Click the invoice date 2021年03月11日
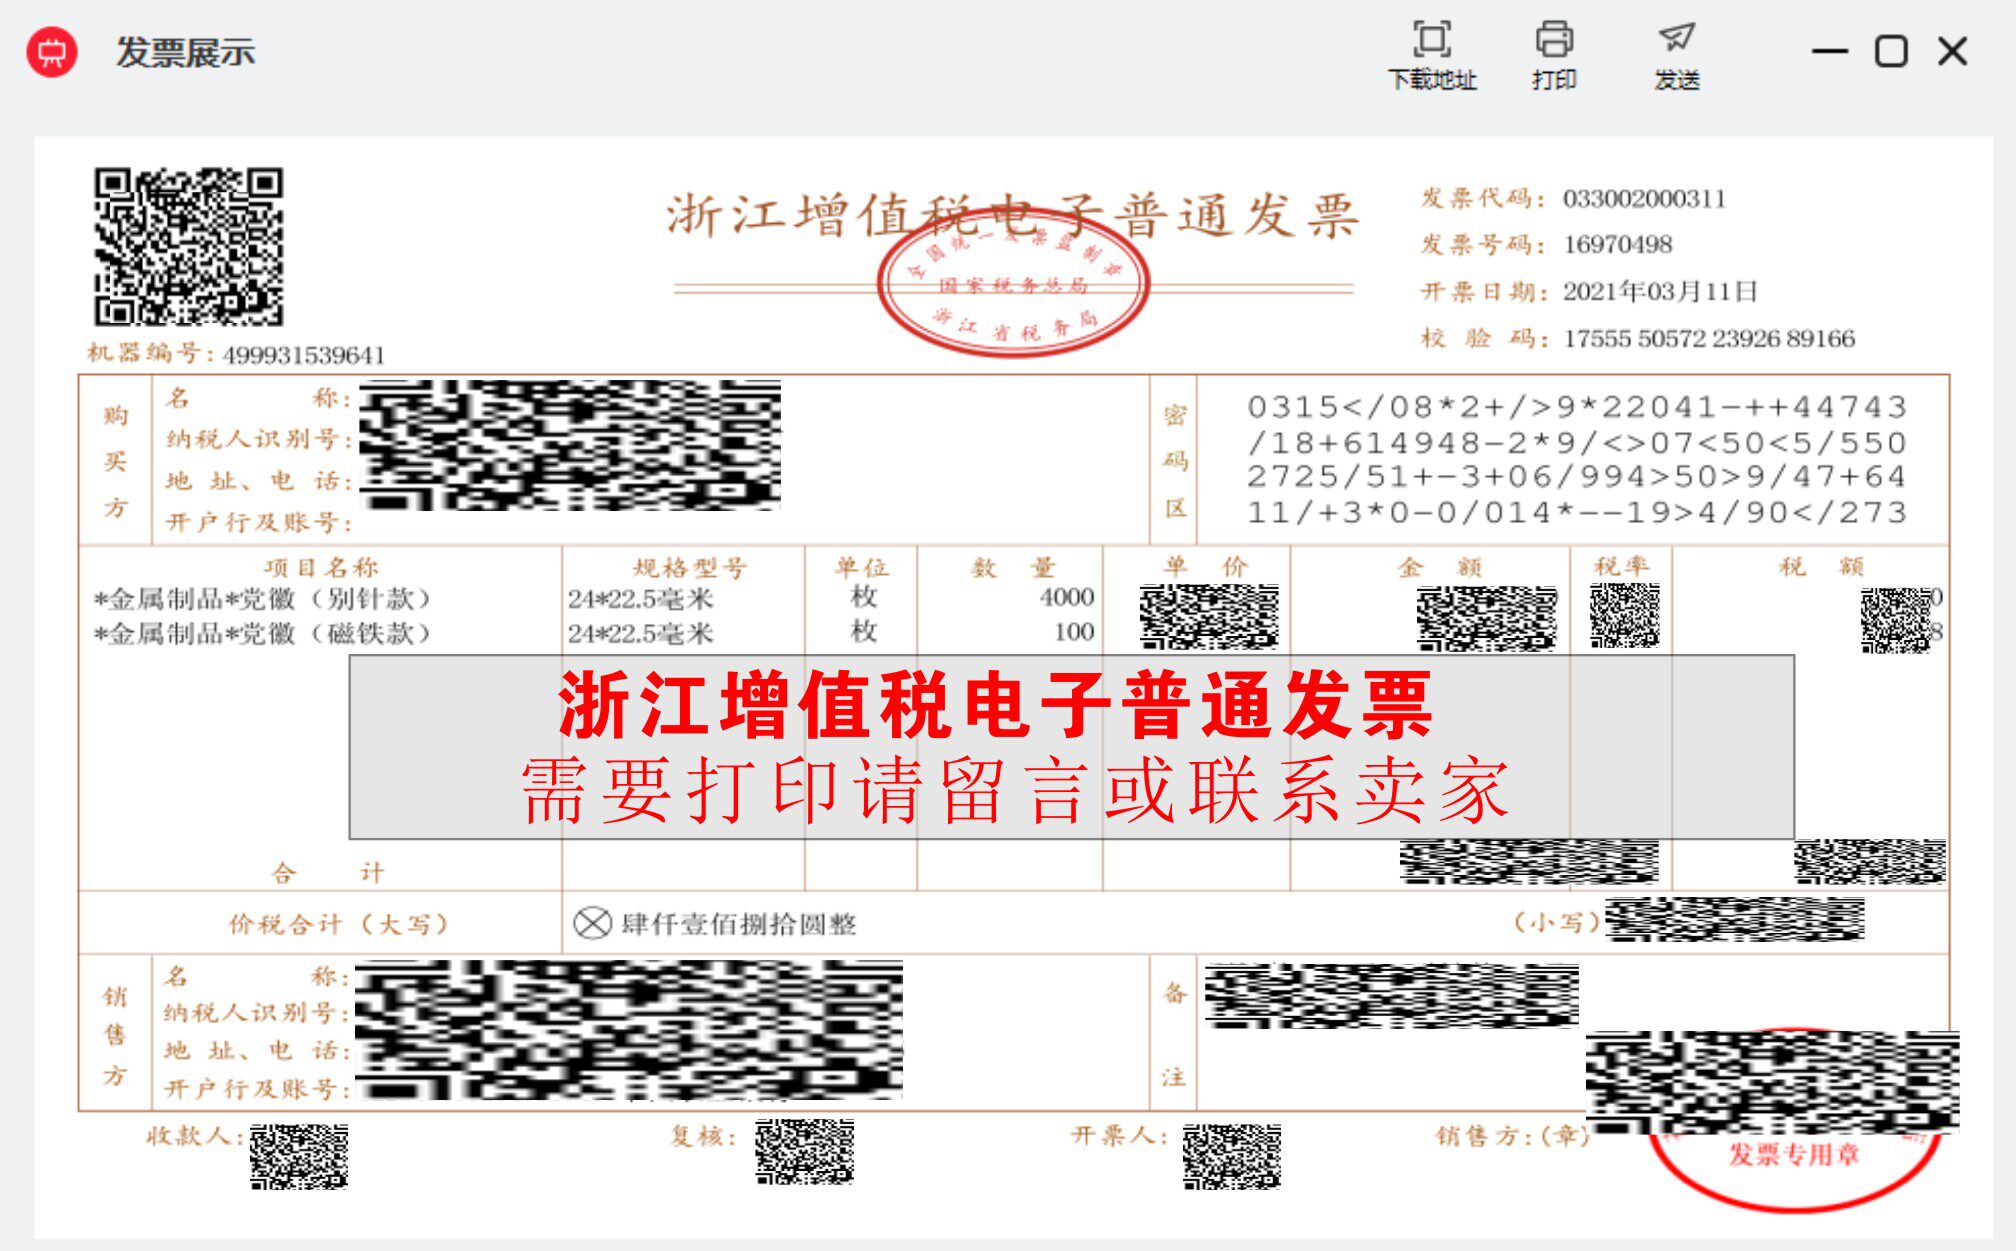The width and height of the screenshot is (2016, 1251). click(1660, 292)
